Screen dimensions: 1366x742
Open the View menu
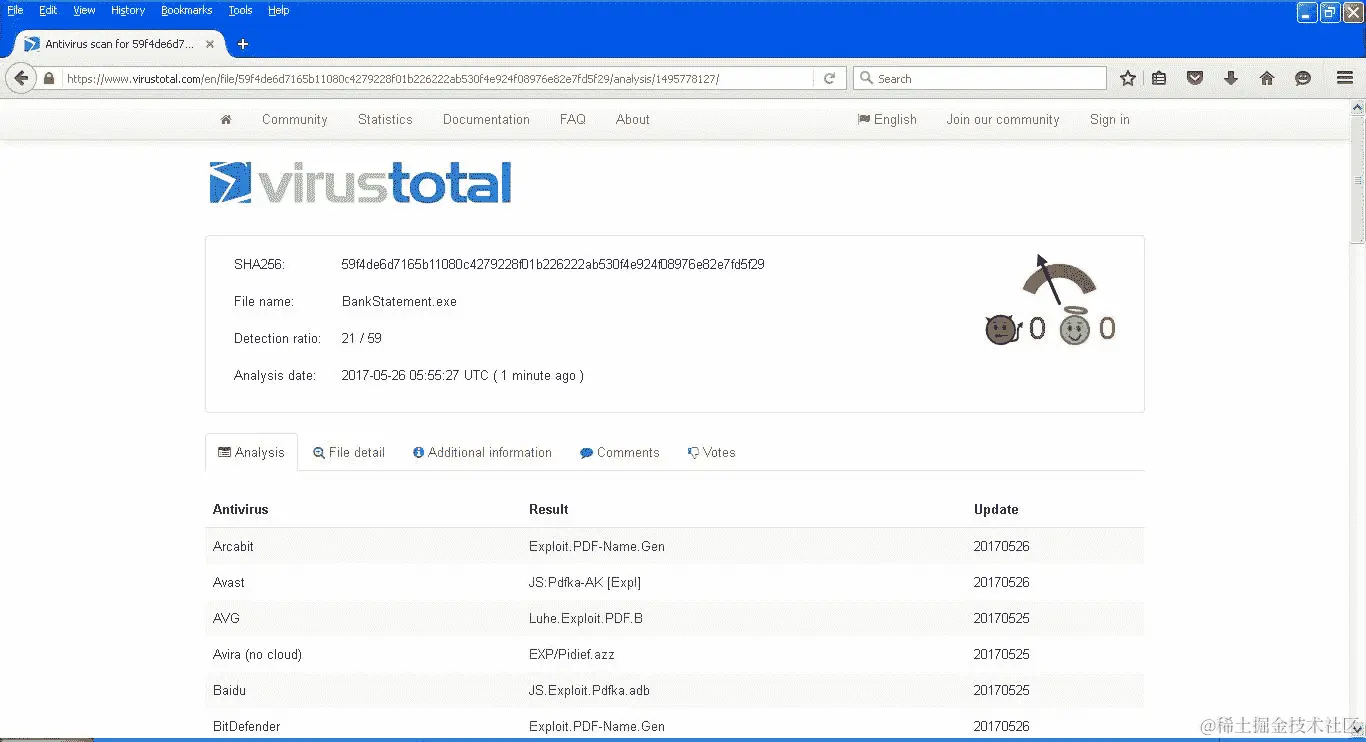point(84,10)
